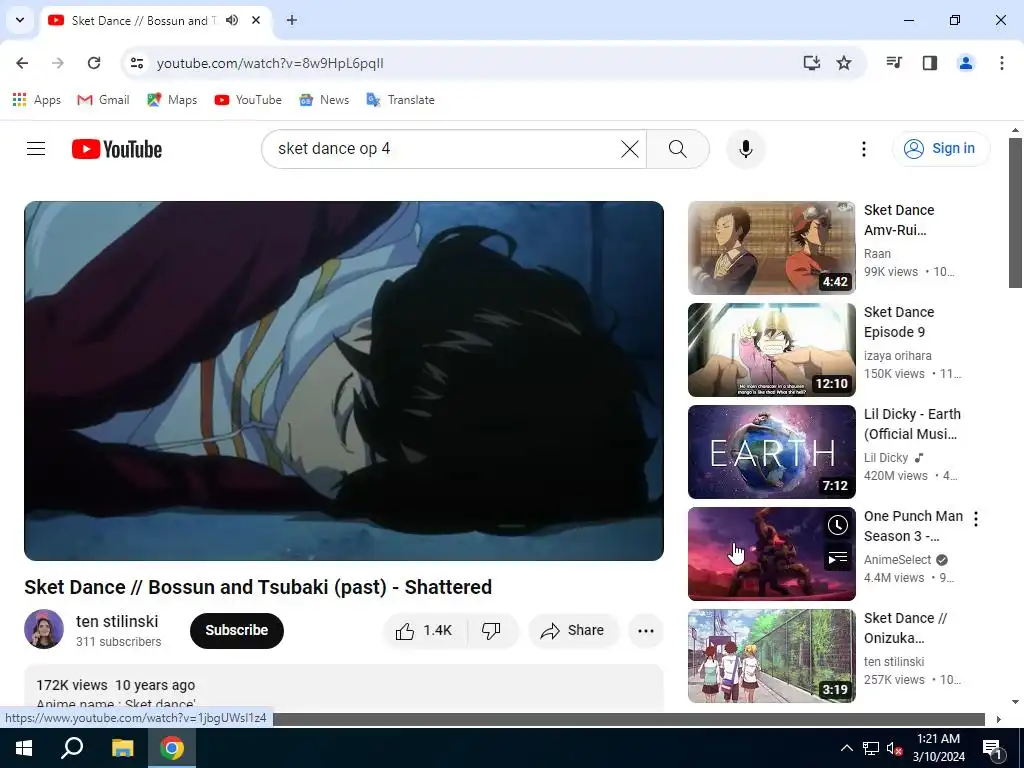Screen dimensions: 1024x768
Task: Close the Sket Dance tab
Action: [x=256, y=20]
